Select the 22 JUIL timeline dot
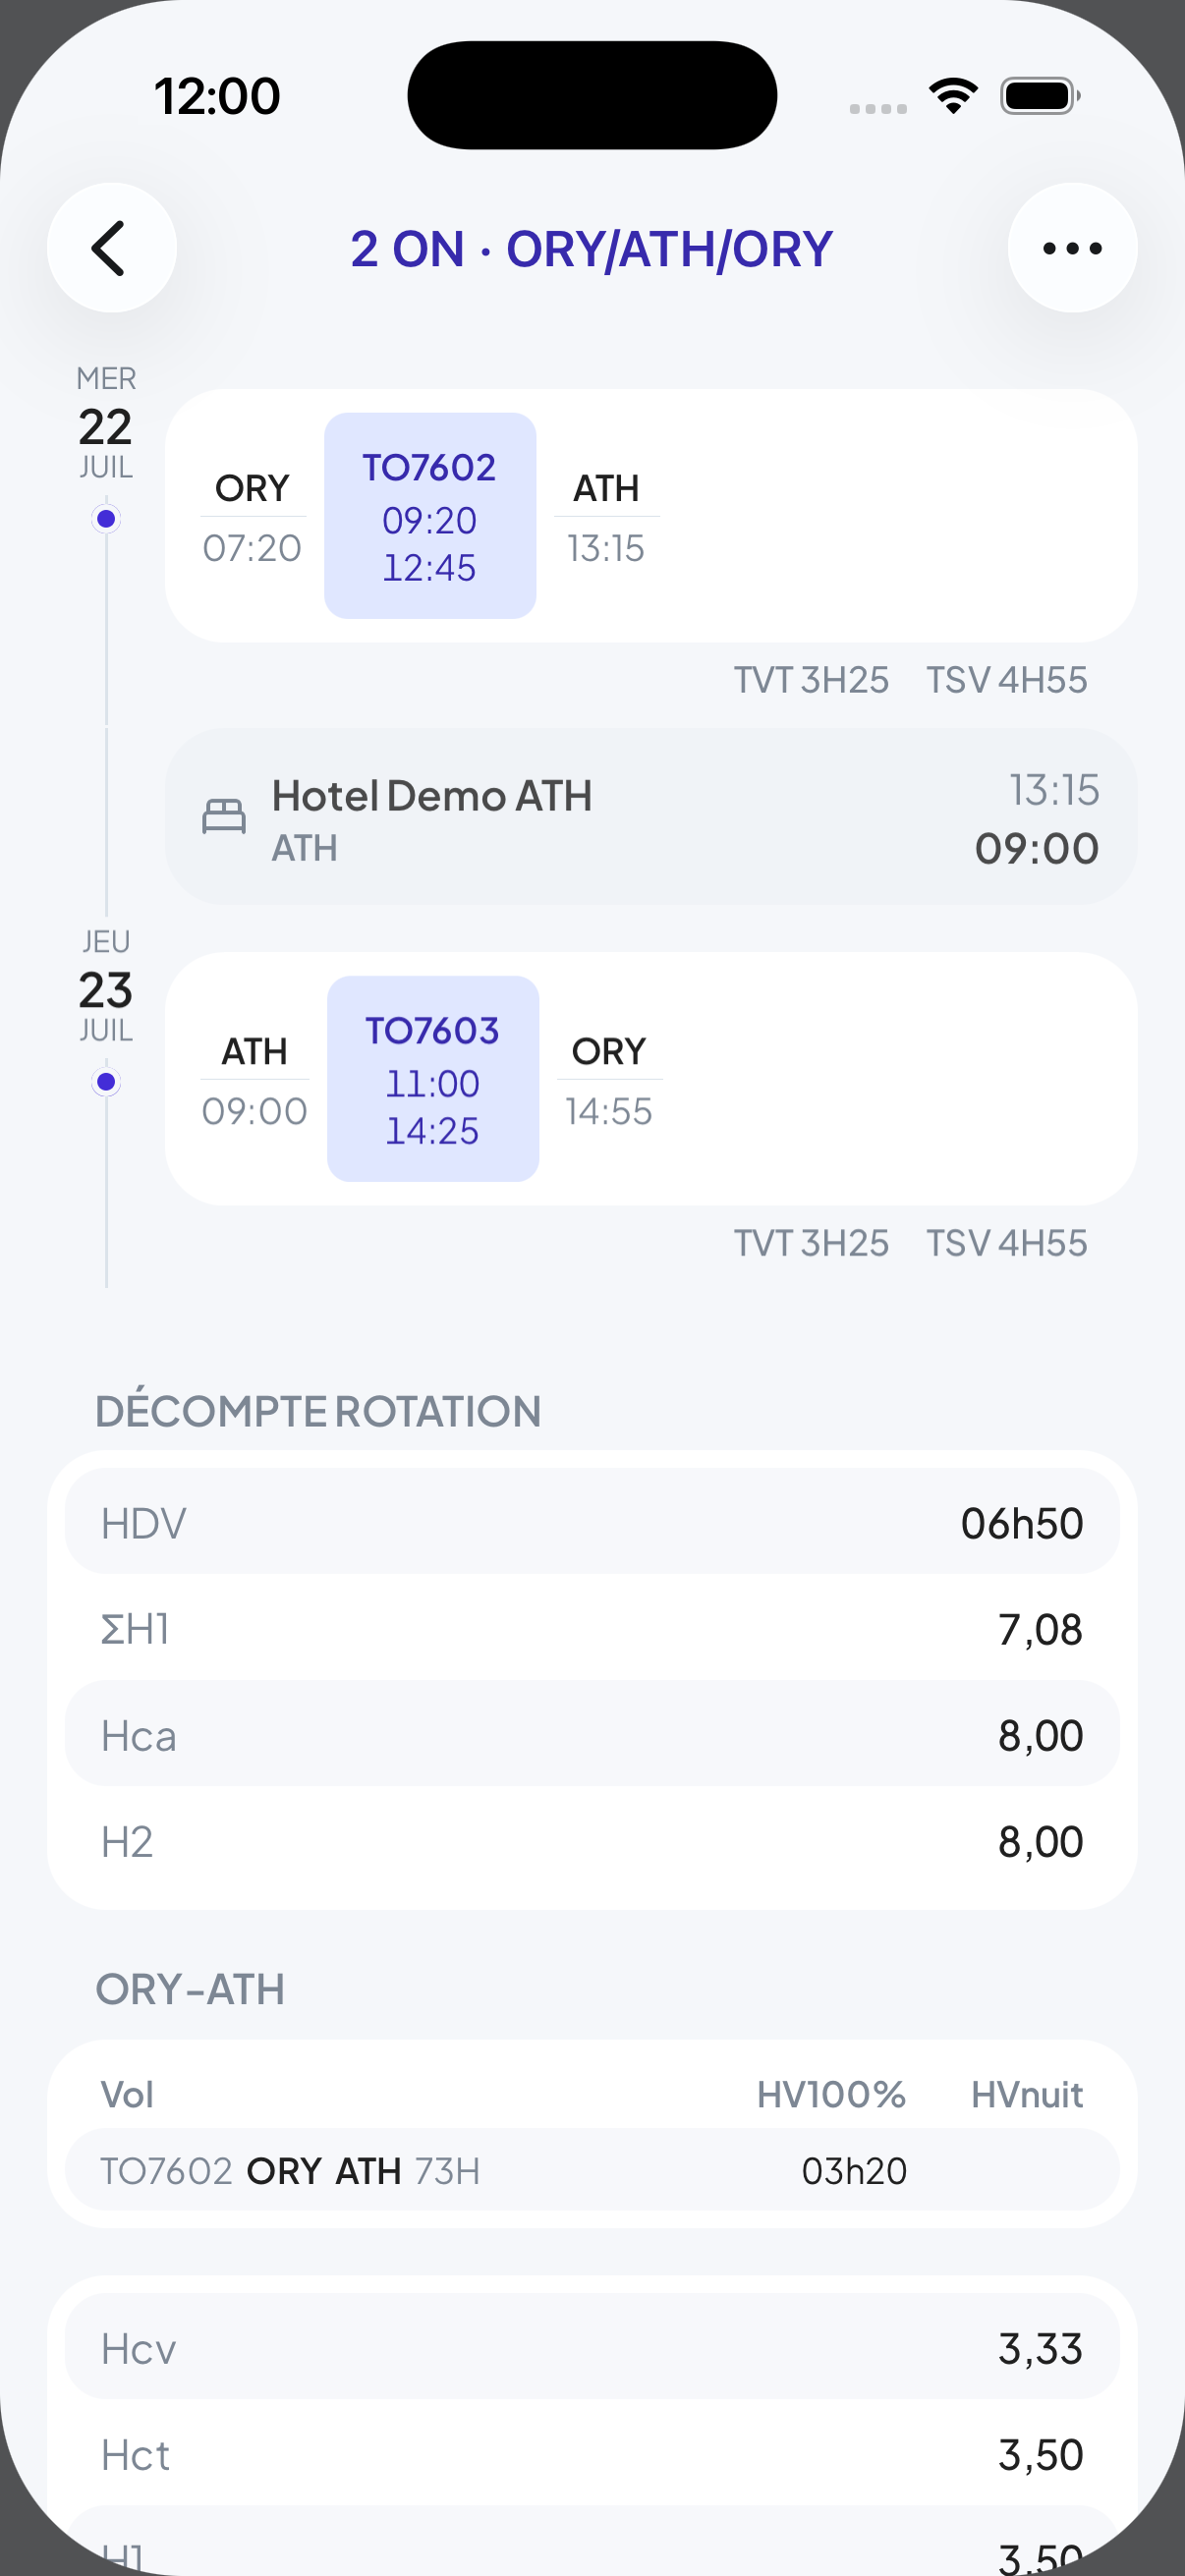 coord(106,519)
